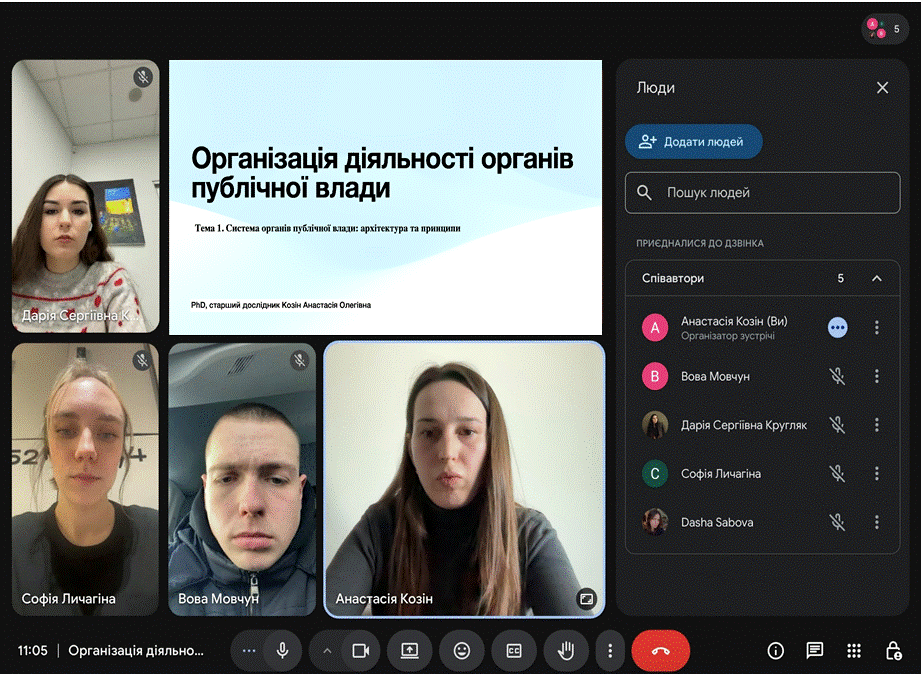Image resolution: width=921 pixels, height=674 pixels.
Task: Click the Софія Личагіна name in list
Action: [721, 474]
